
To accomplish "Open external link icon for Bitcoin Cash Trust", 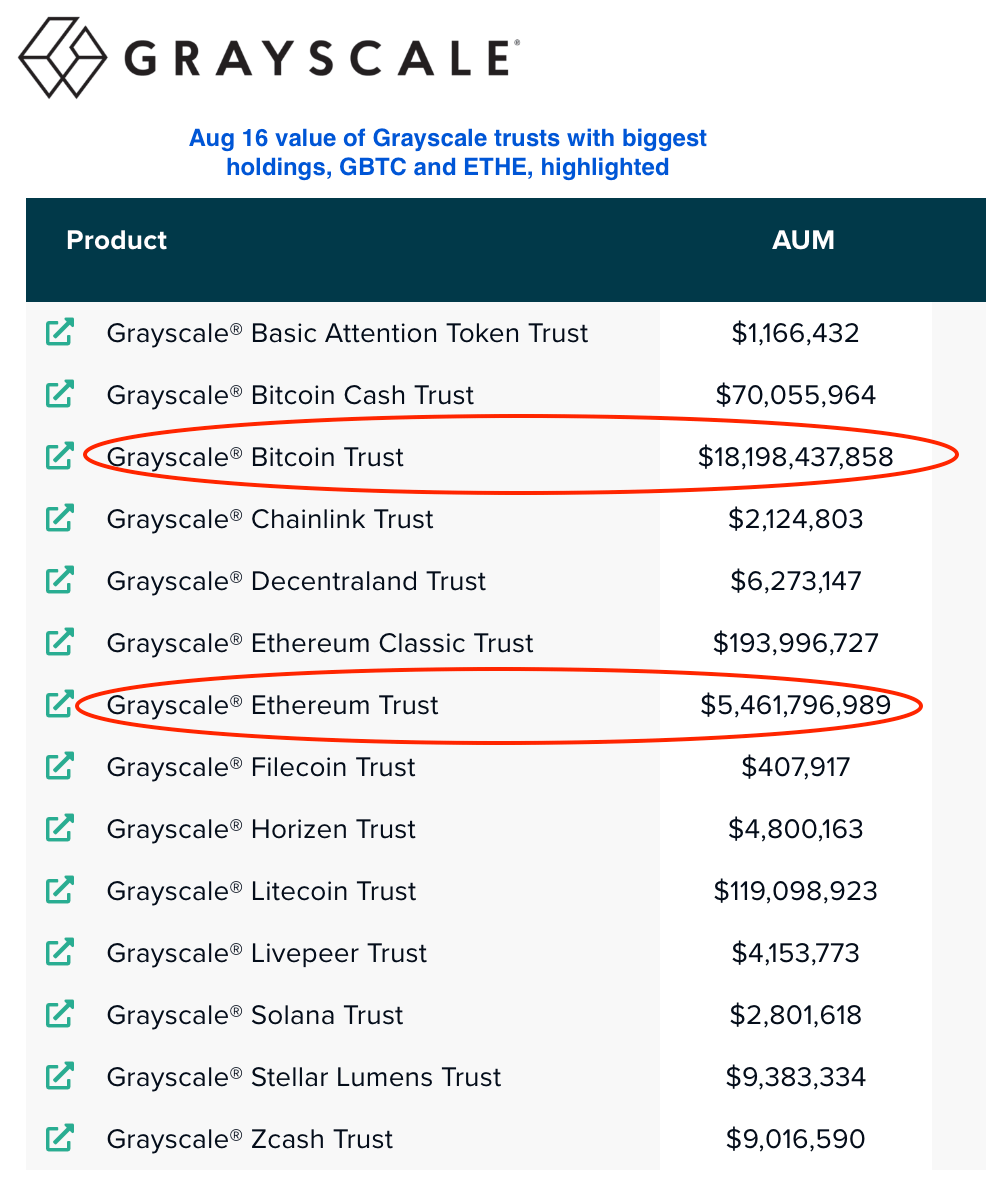I will pyautogui.click(x=60, y=395).
